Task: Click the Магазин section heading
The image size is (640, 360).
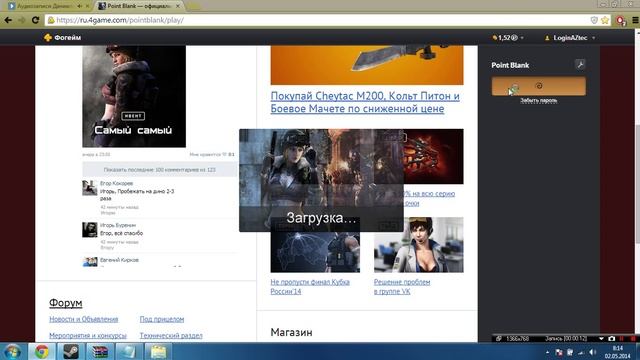Action: (x=291, y=332)
